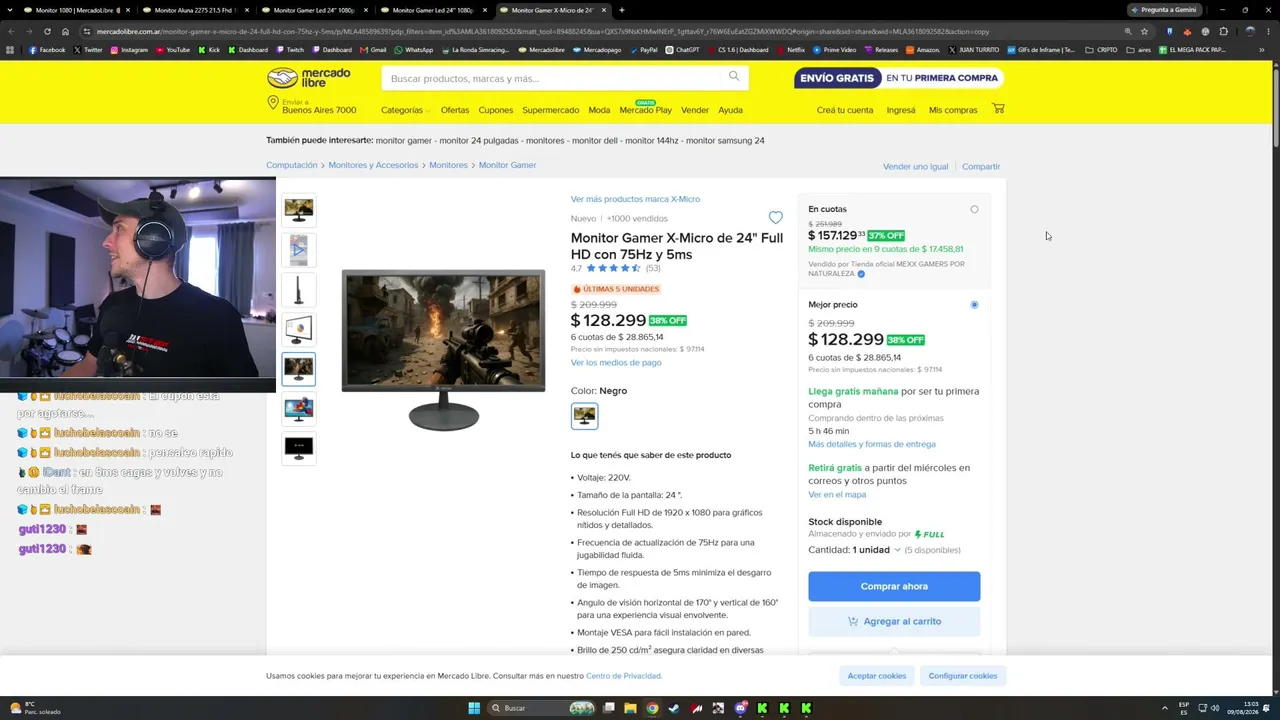
Task: Open Discord from the taskbar
Action: pos(740,708)
